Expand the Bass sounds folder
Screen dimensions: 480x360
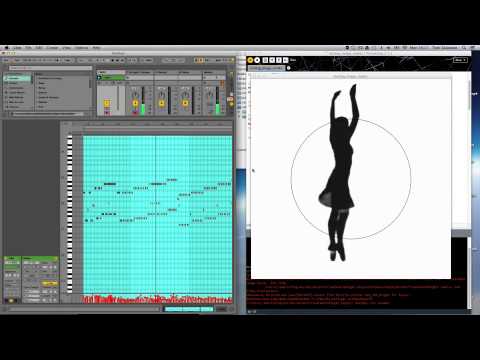pos(41,83)
